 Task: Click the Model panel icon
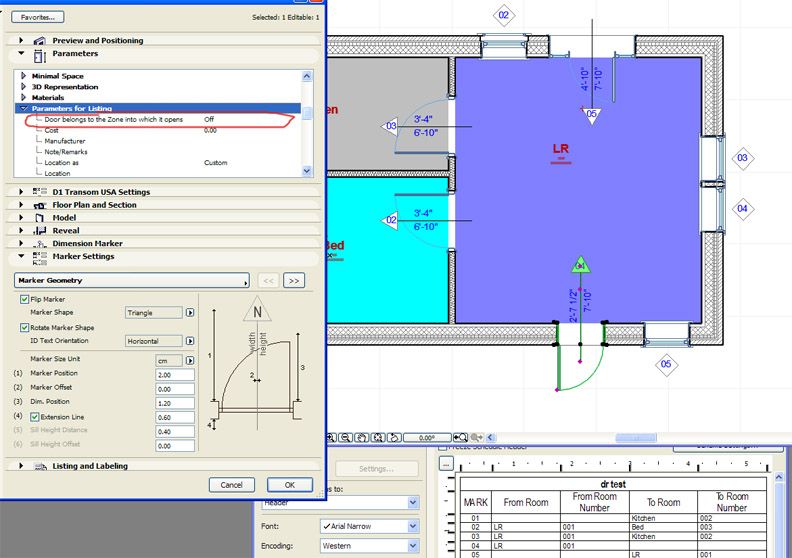[x=40, y=218]
